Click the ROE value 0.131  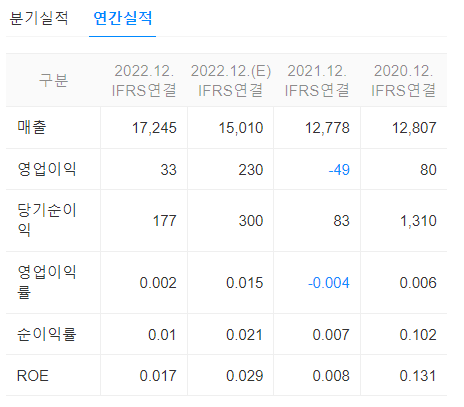(x=418, y=376)
